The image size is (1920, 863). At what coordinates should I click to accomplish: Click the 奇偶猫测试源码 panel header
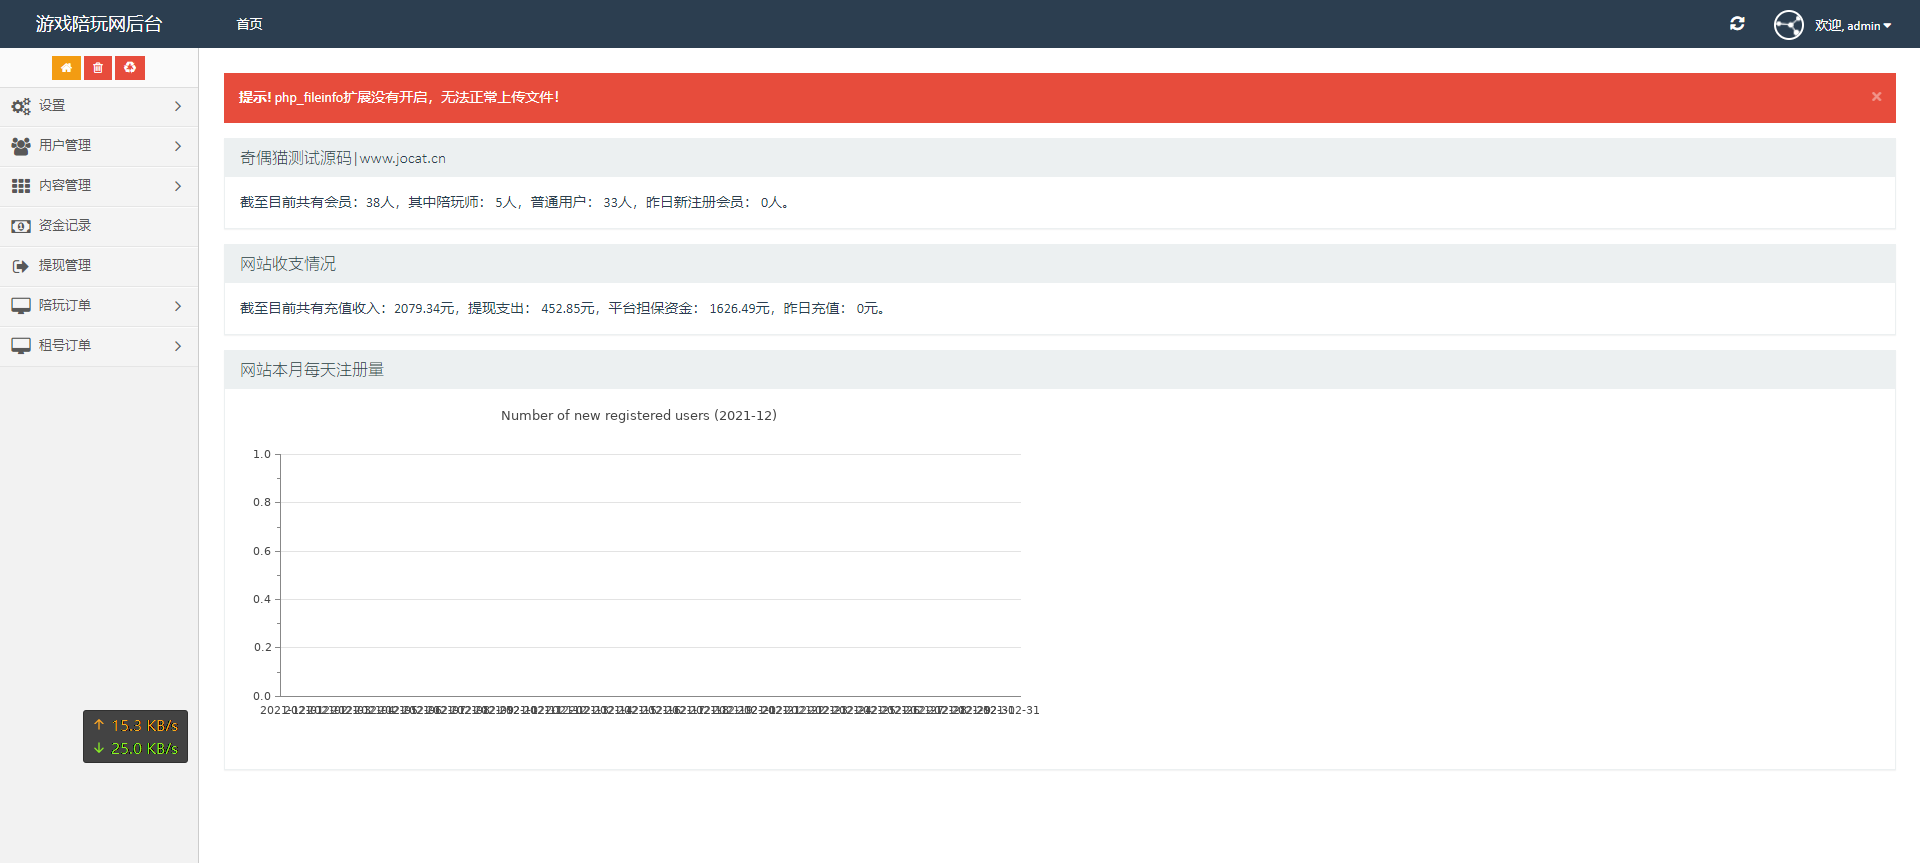[1059, 158]
